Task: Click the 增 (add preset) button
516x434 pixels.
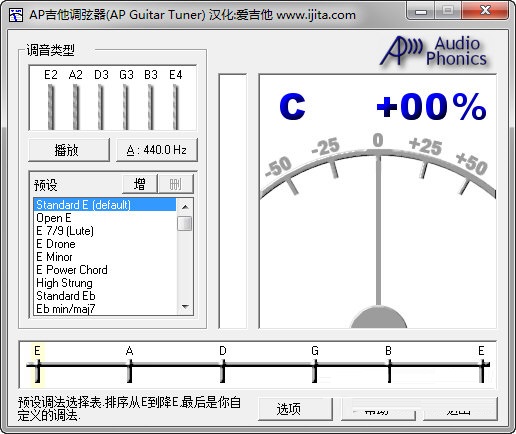Action: coord(140,184)
